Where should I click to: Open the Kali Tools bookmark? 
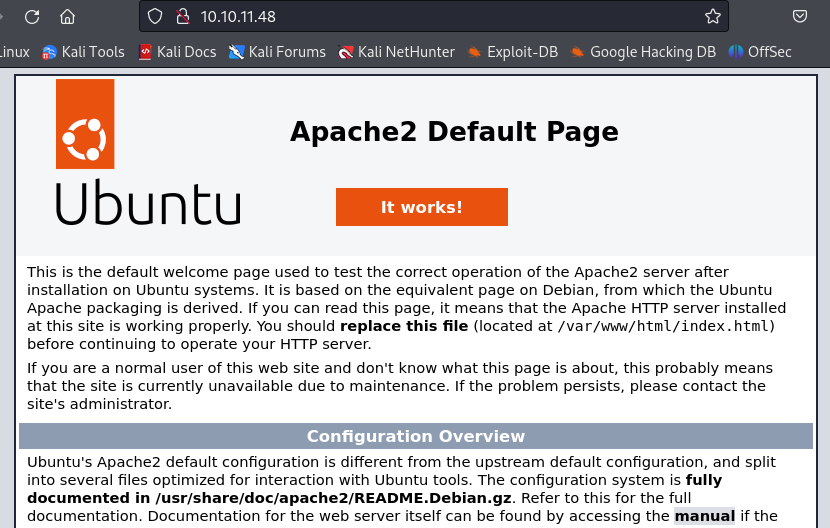83,52
